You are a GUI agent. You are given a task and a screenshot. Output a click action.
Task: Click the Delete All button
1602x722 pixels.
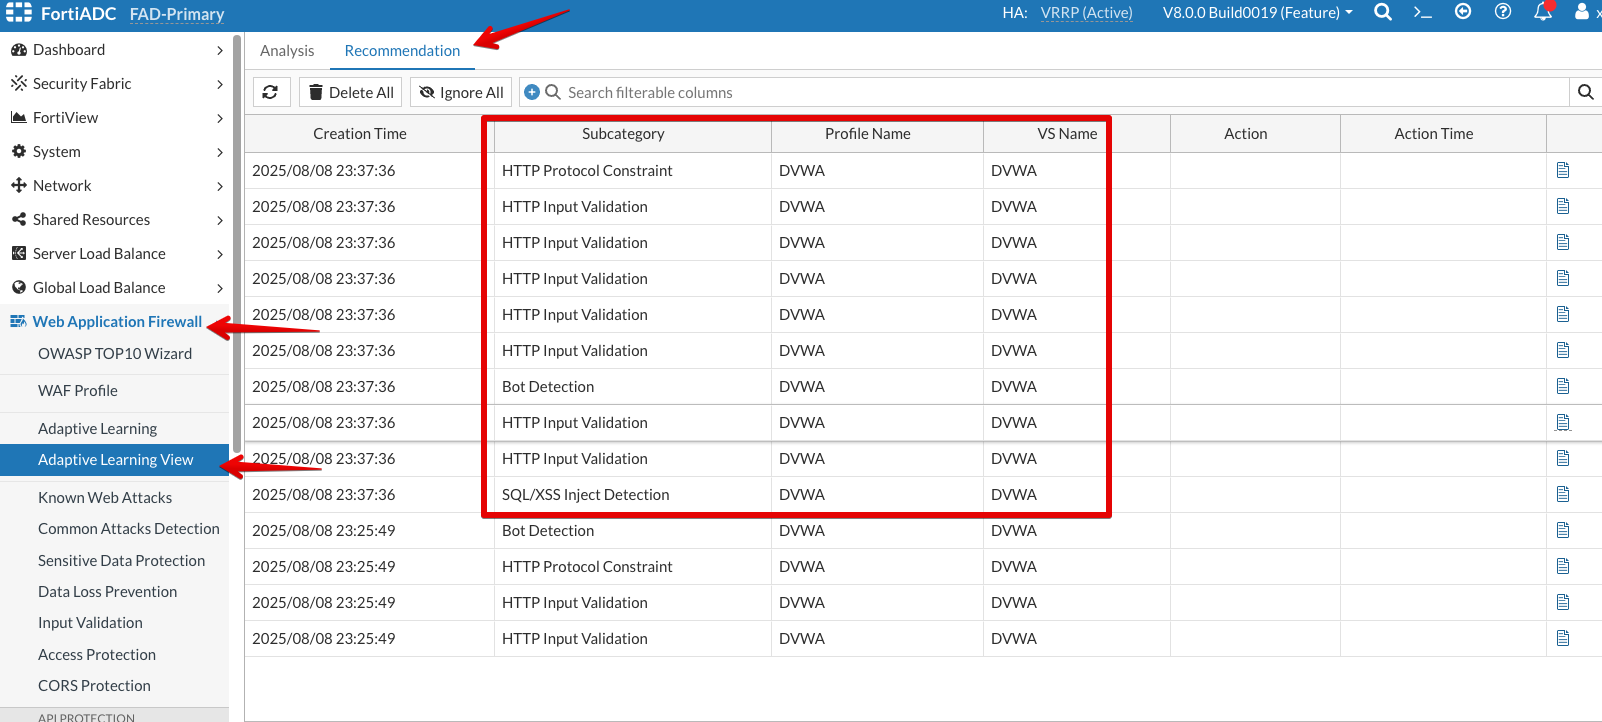(351, 92)
